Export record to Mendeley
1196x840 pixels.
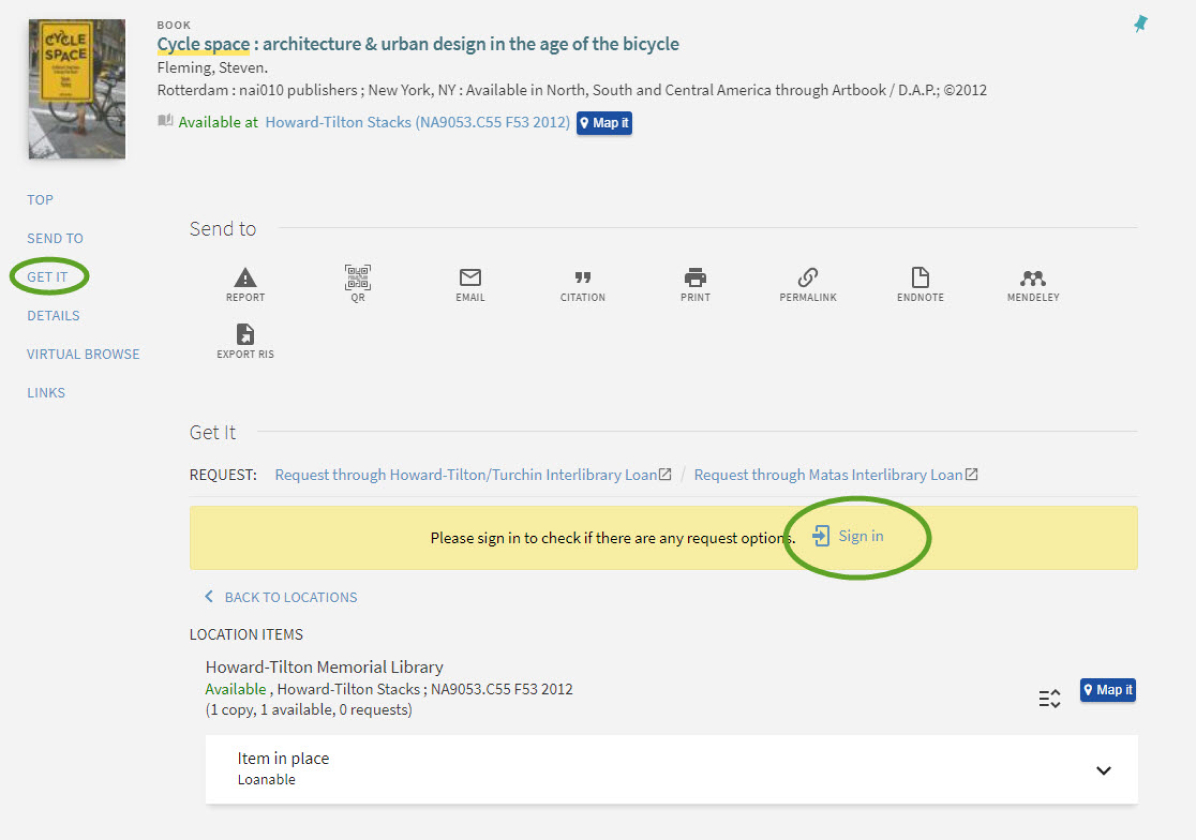[1033, 278]
